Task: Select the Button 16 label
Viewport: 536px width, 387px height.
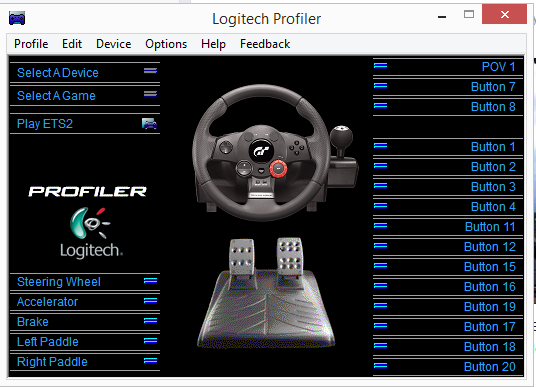Action: point(490,286)
